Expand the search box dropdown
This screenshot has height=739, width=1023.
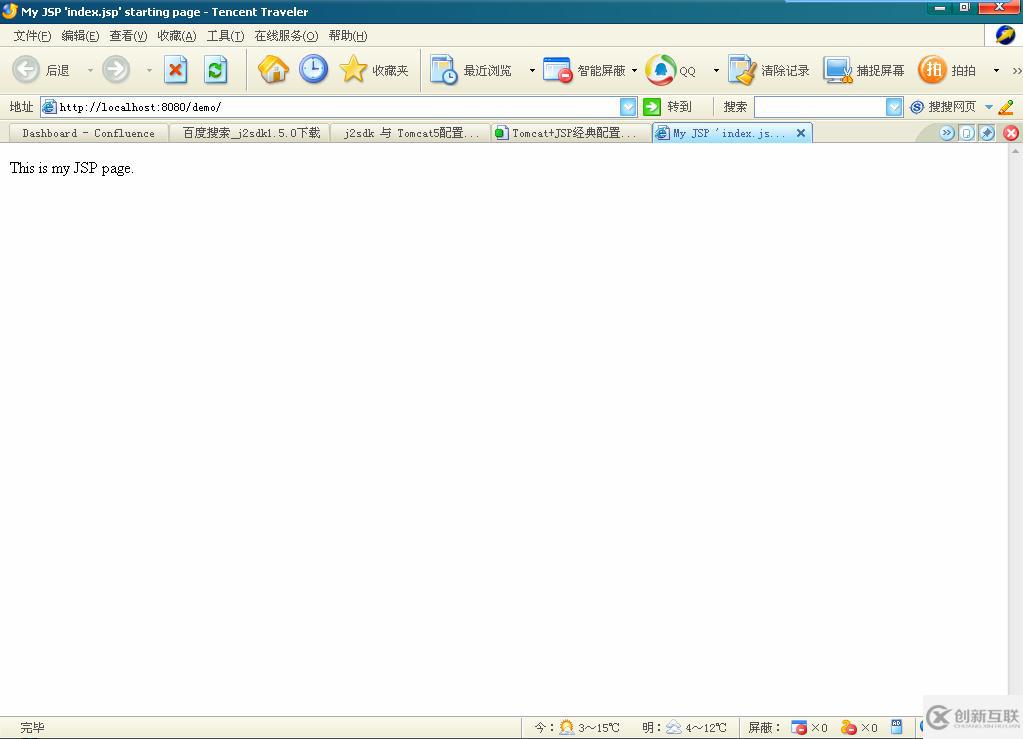coord(894,107)
